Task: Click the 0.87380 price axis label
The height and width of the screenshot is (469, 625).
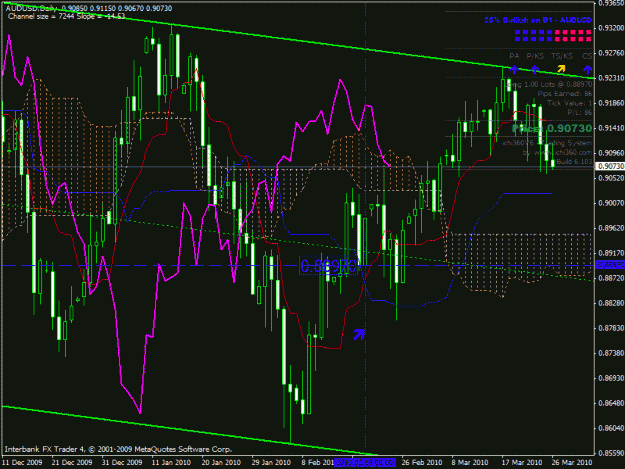Action: click(611, 353)
